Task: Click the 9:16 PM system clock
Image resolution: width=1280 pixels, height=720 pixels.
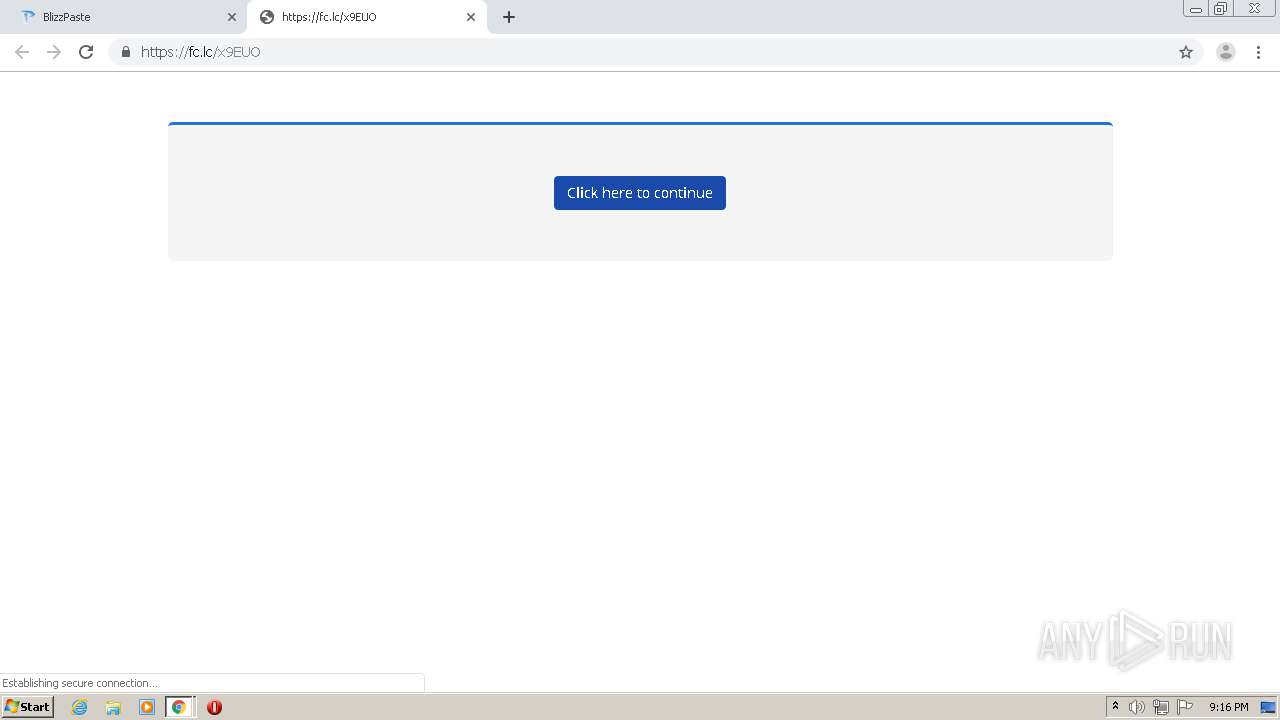Action: click(1228, 707)
